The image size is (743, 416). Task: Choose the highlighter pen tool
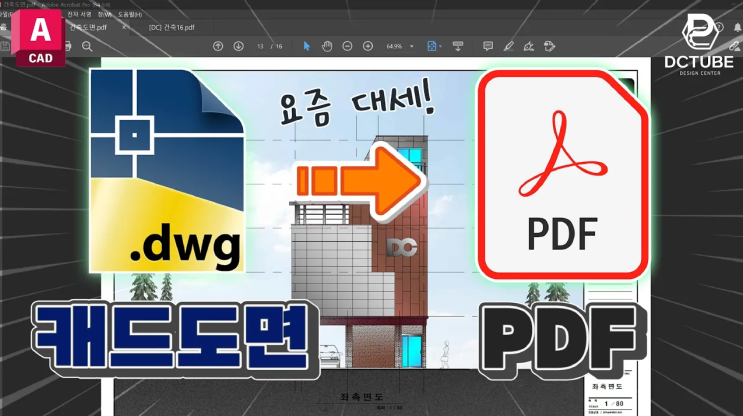[x=508, y=46]
